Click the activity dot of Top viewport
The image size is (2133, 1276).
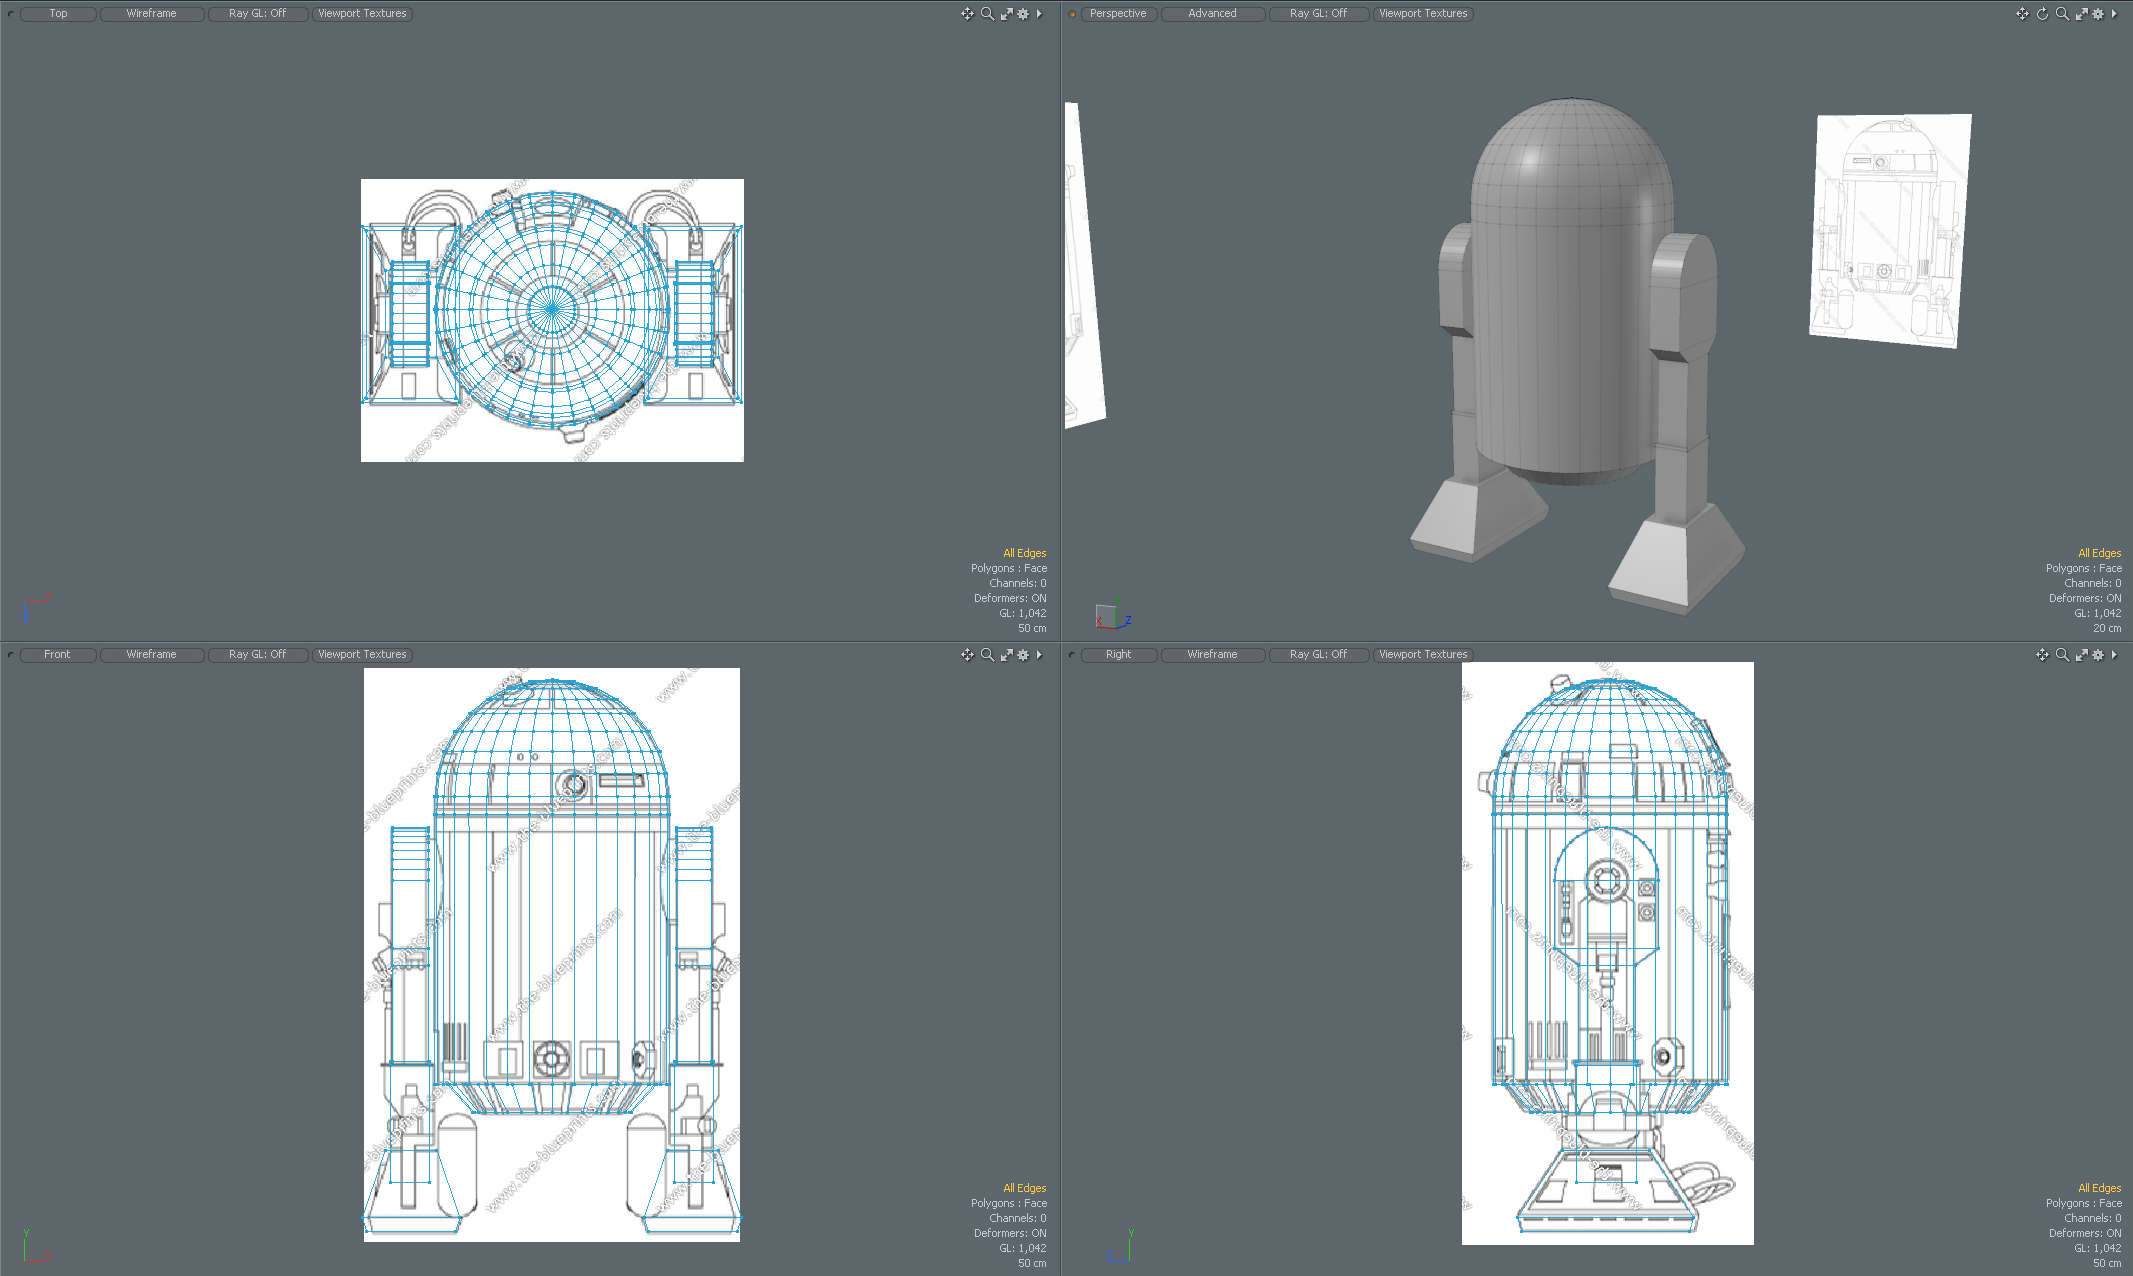(x=11, y=14)
